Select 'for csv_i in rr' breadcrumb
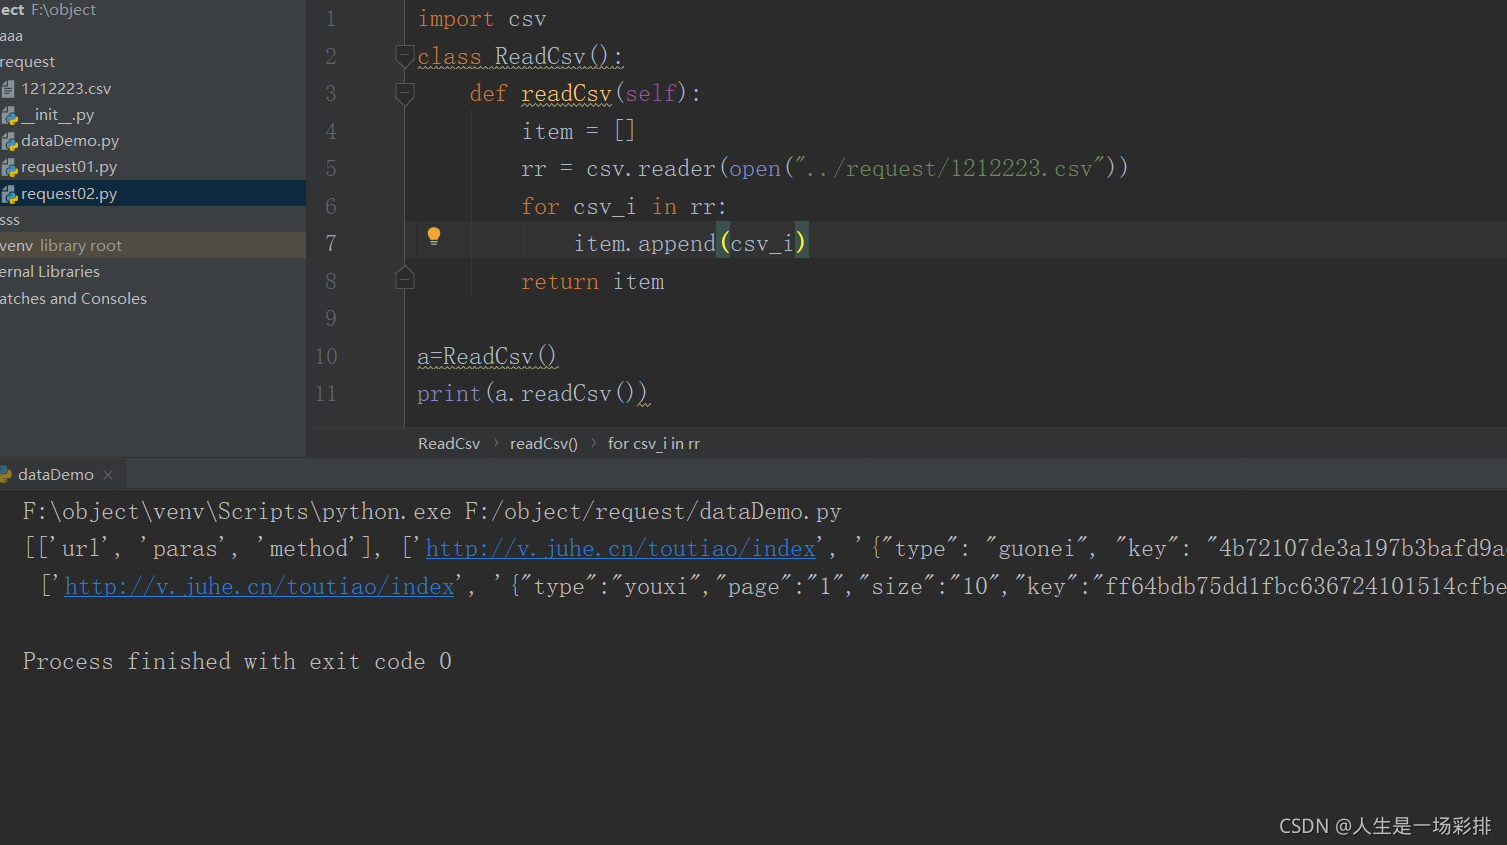The width and height of the screenshot is (1507, 845). click(653, 444)
